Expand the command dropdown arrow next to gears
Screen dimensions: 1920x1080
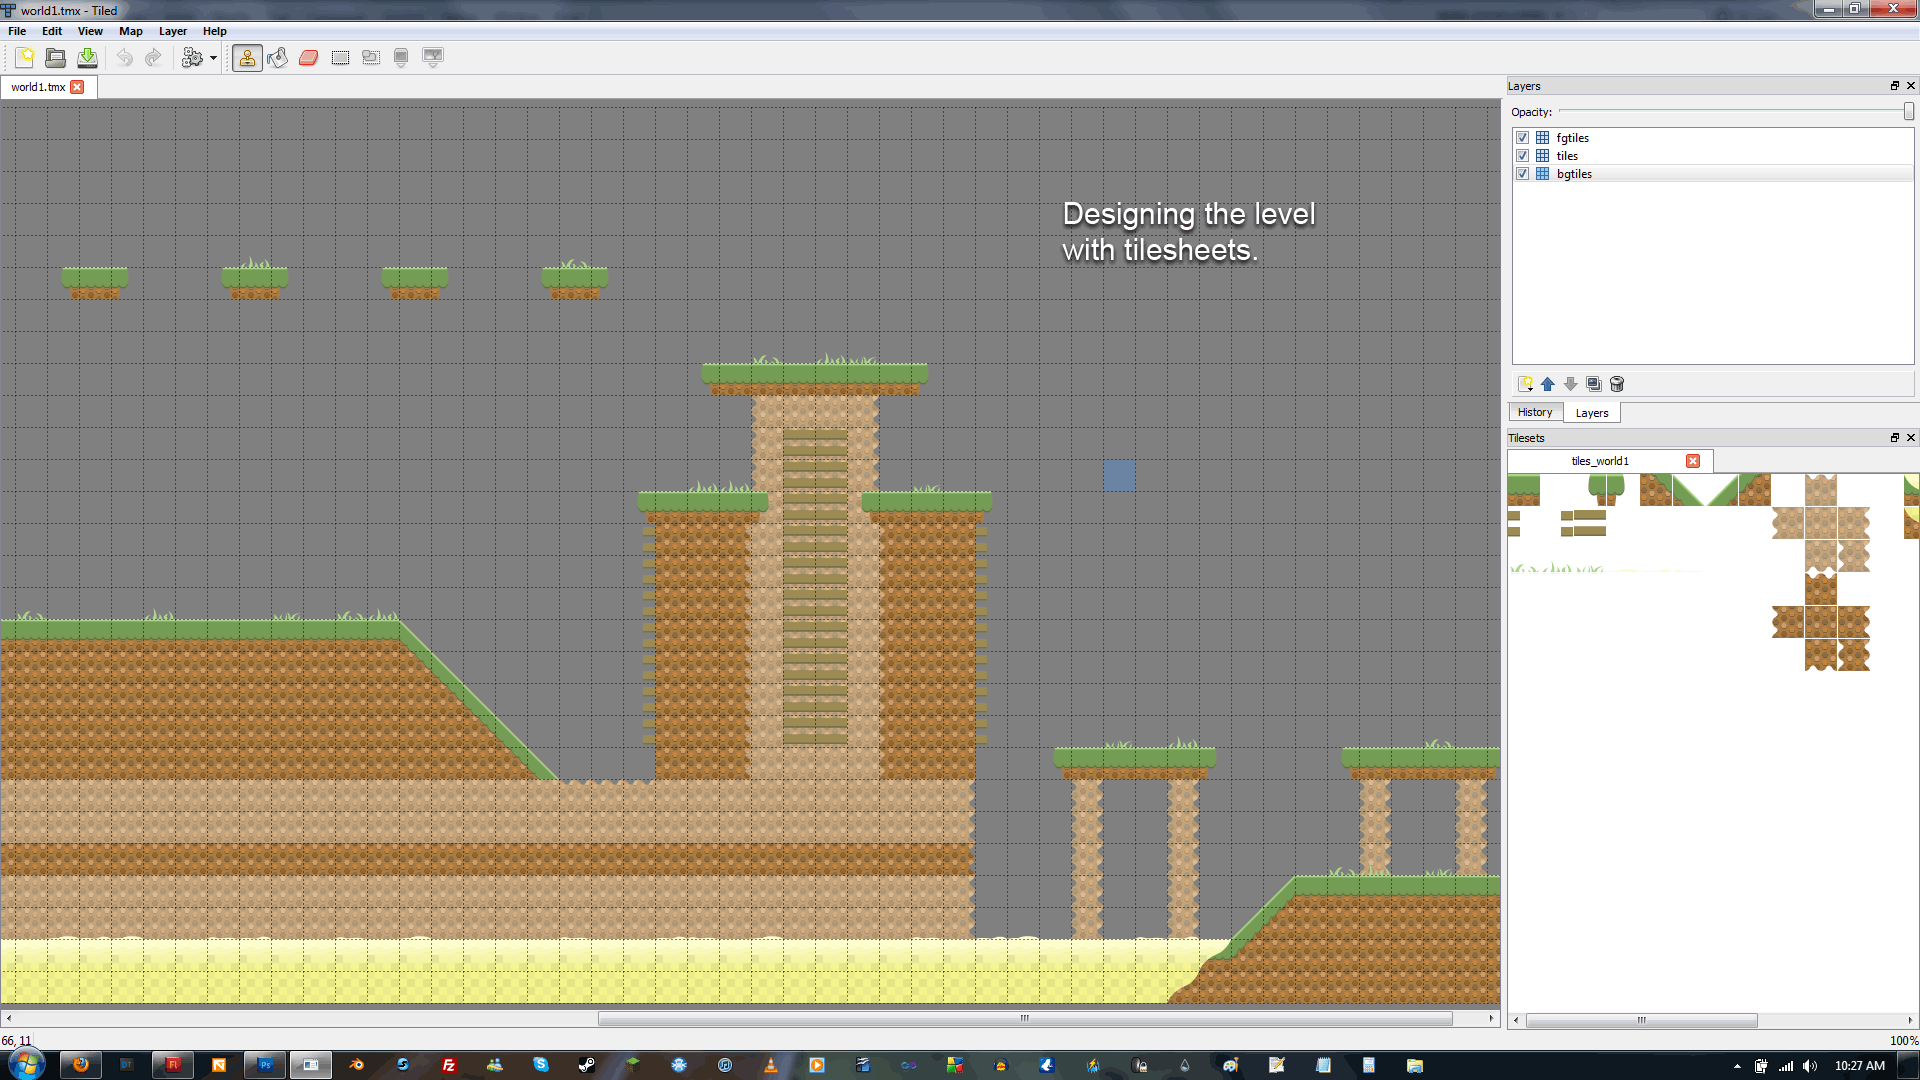click(x=213, y=58)
